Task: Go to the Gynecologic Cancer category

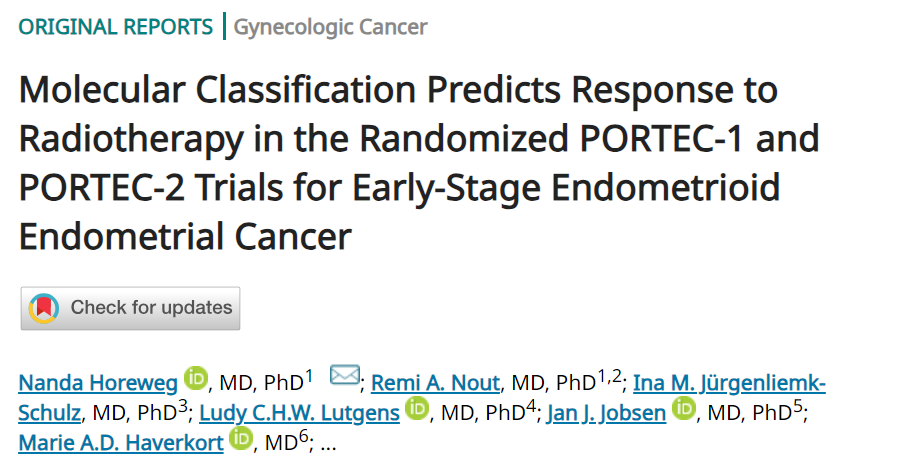Action: pos(330,27)
